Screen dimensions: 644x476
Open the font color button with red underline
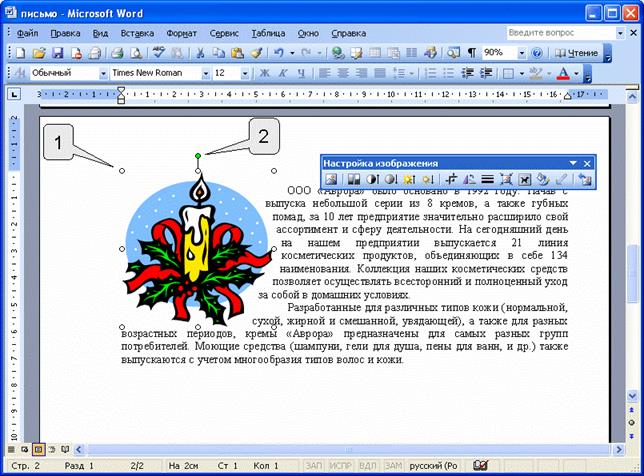[563, 74]
